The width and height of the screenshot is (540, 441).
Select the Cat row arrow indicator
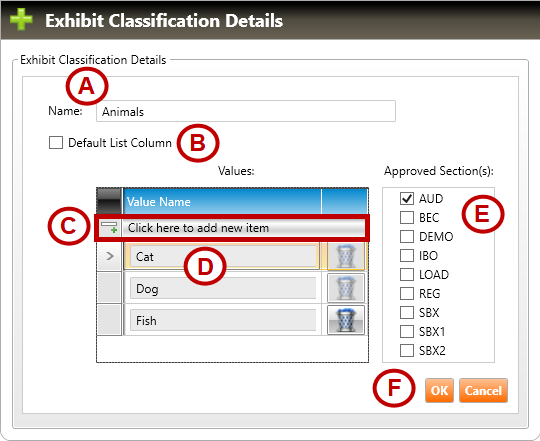110,256
